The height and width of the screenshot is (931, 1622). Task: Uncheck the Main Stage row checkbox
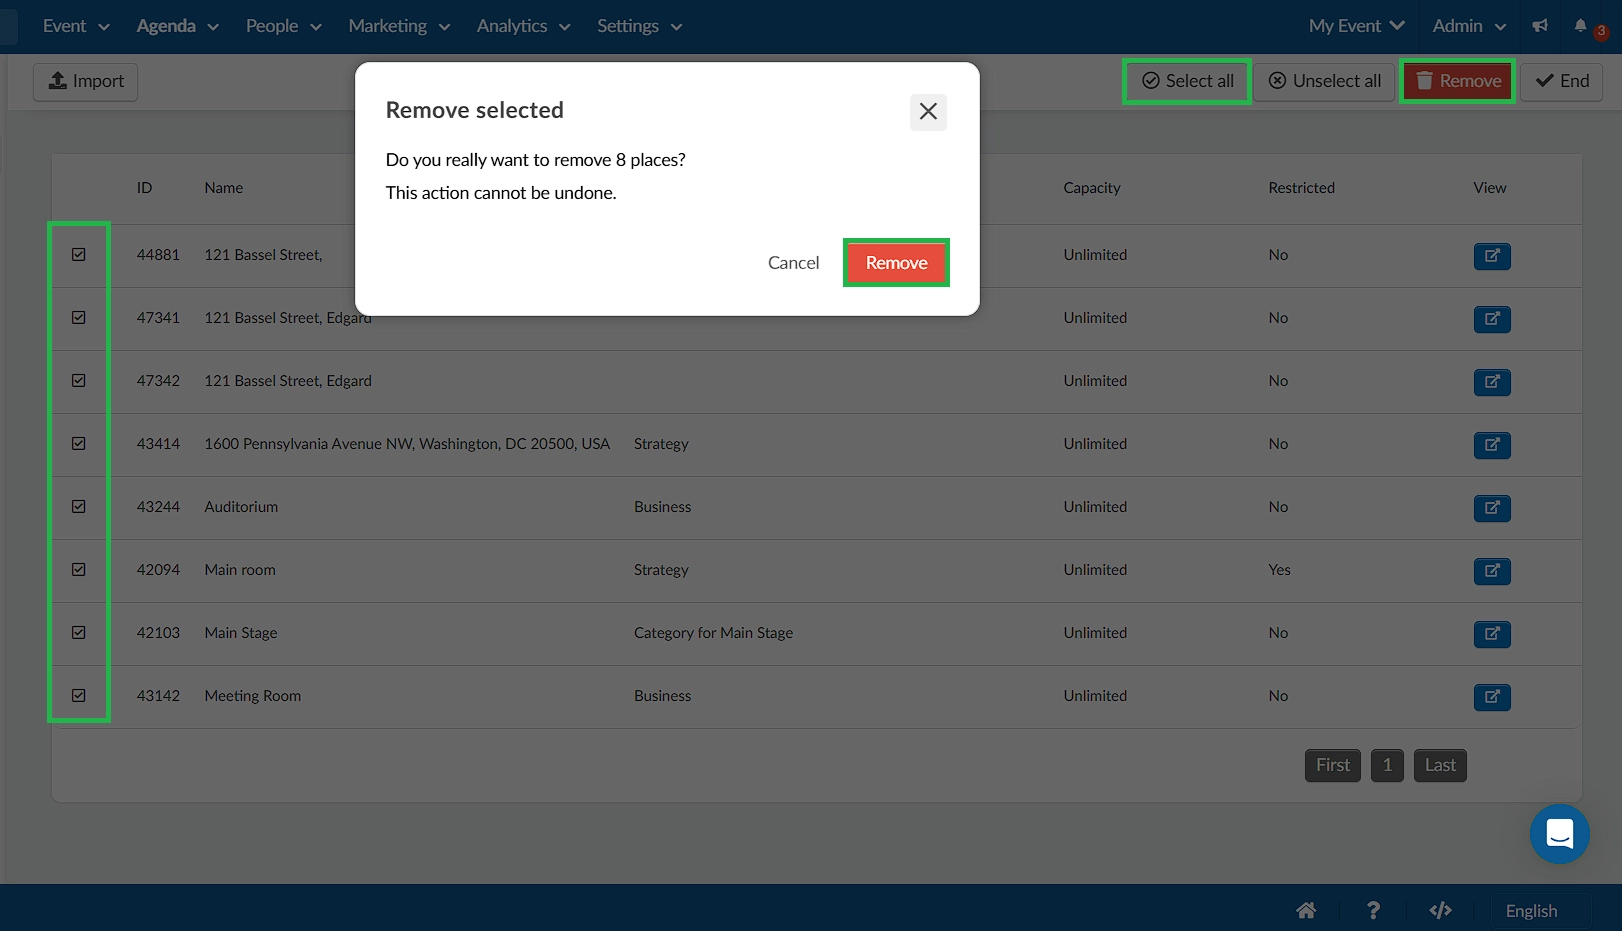79,633
